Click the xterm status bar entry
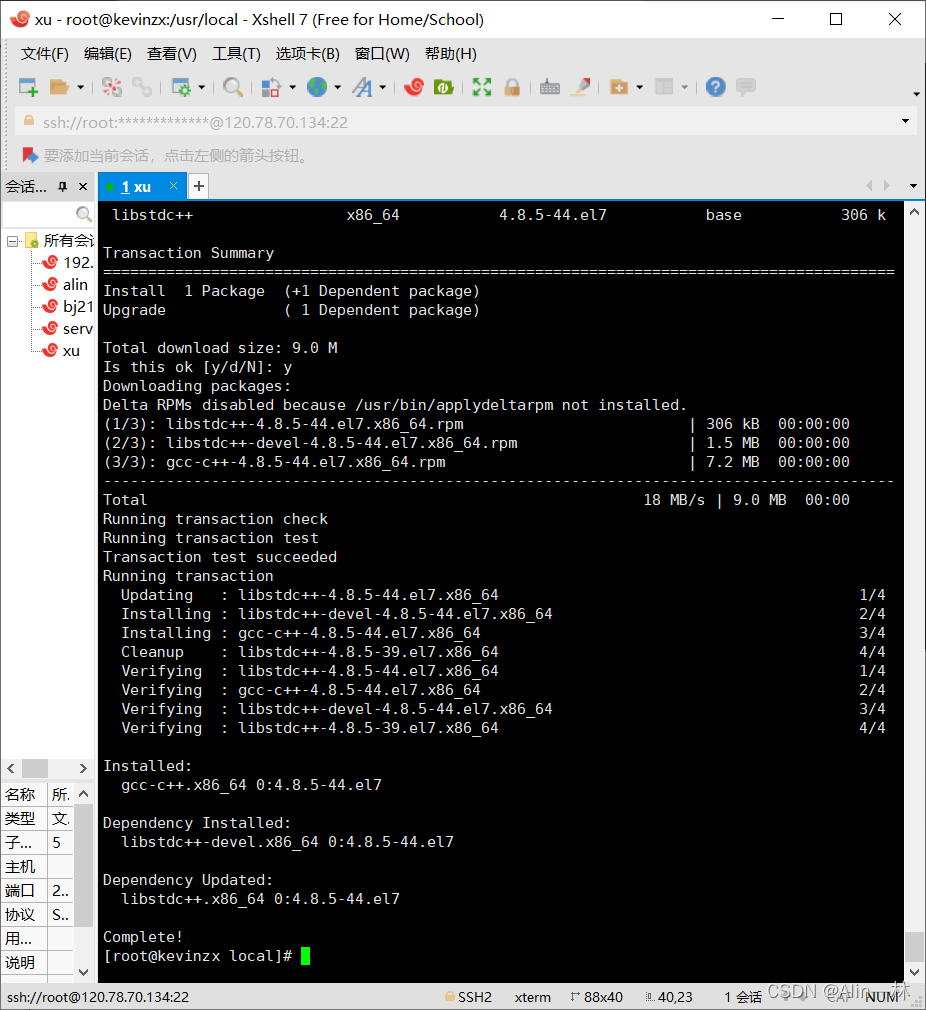Image resolution: width=926 pixels, height=1010 pixels. [533, 997]
